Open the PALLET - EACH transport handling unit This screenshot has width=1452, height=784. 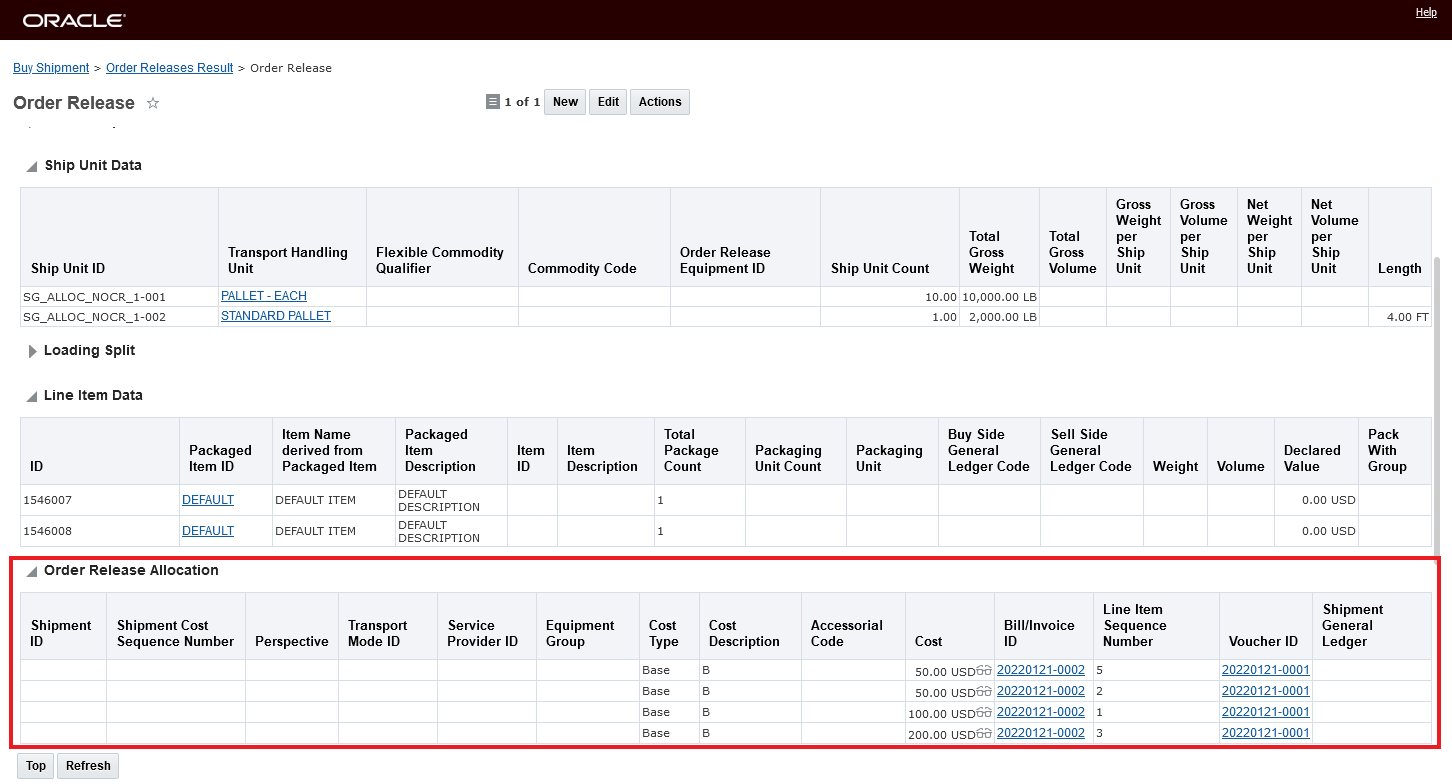[x=264, y=296]
